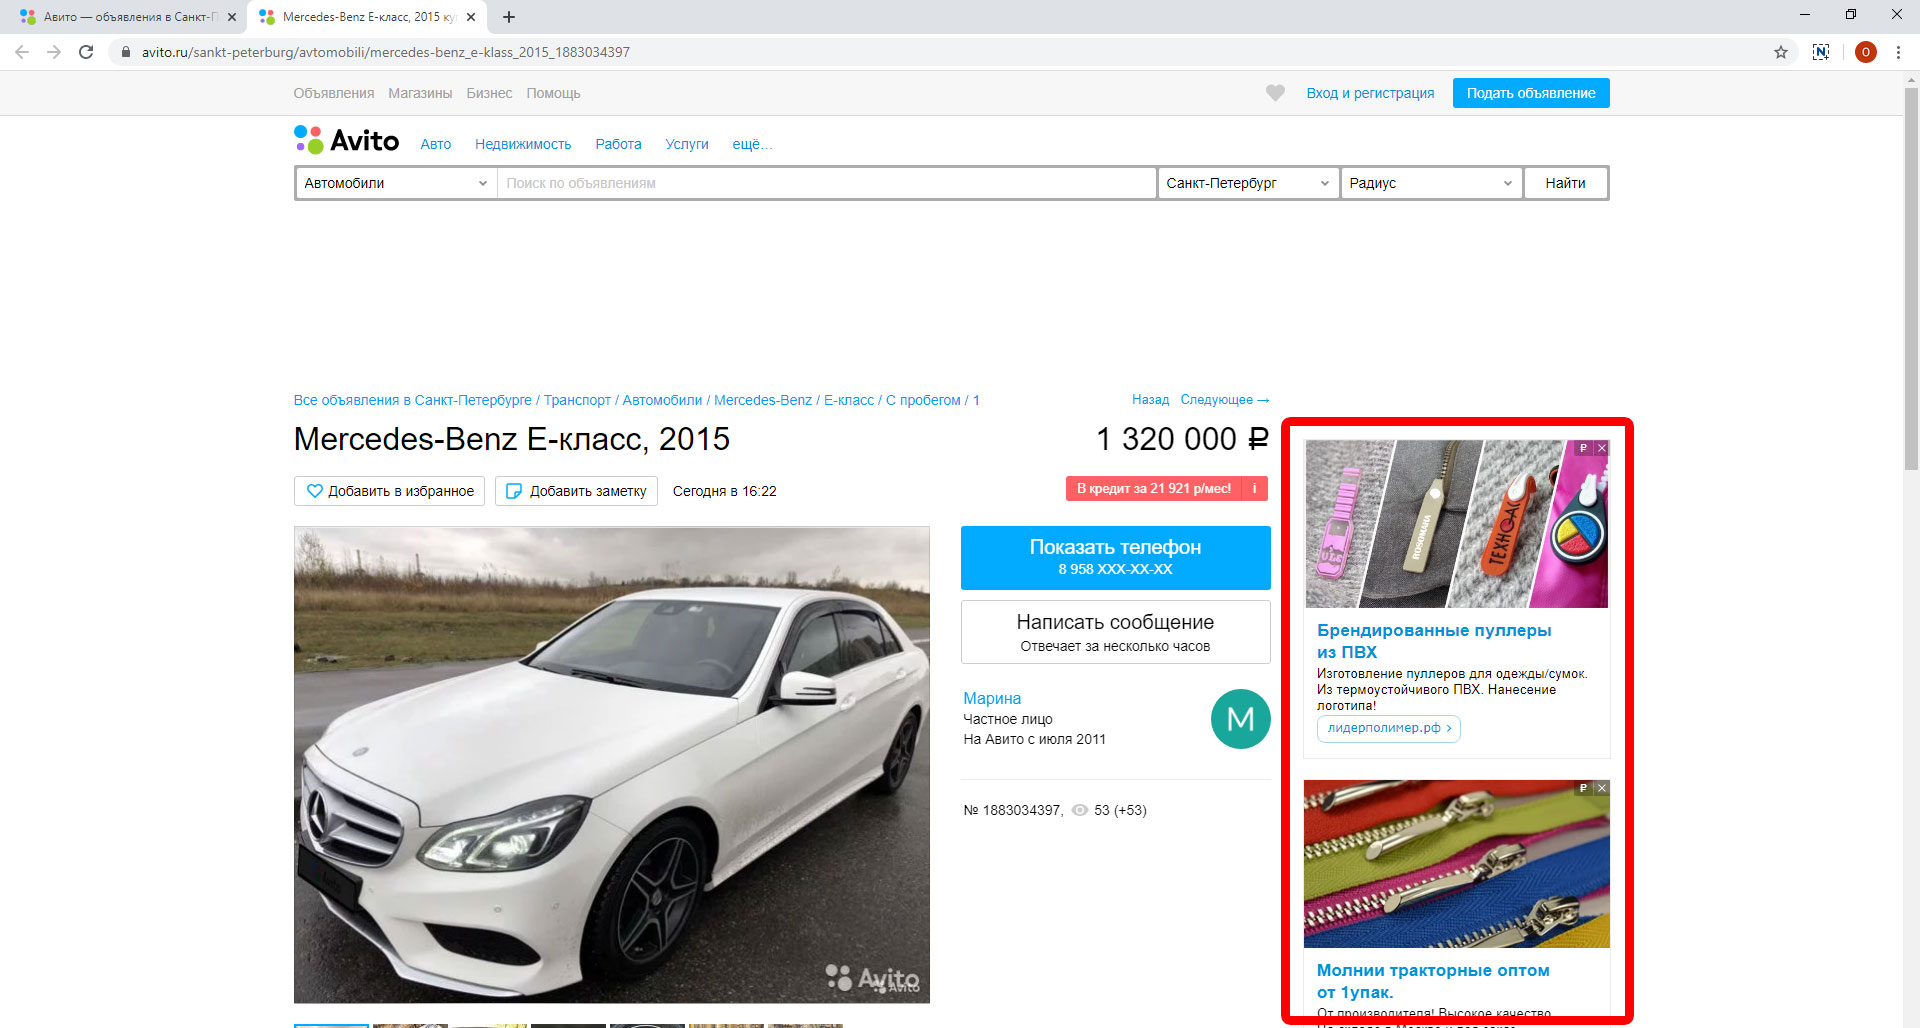This screenshot has width=1920, height=1028.
Task: Open the Помощь menu item
Action: (553, 93)
